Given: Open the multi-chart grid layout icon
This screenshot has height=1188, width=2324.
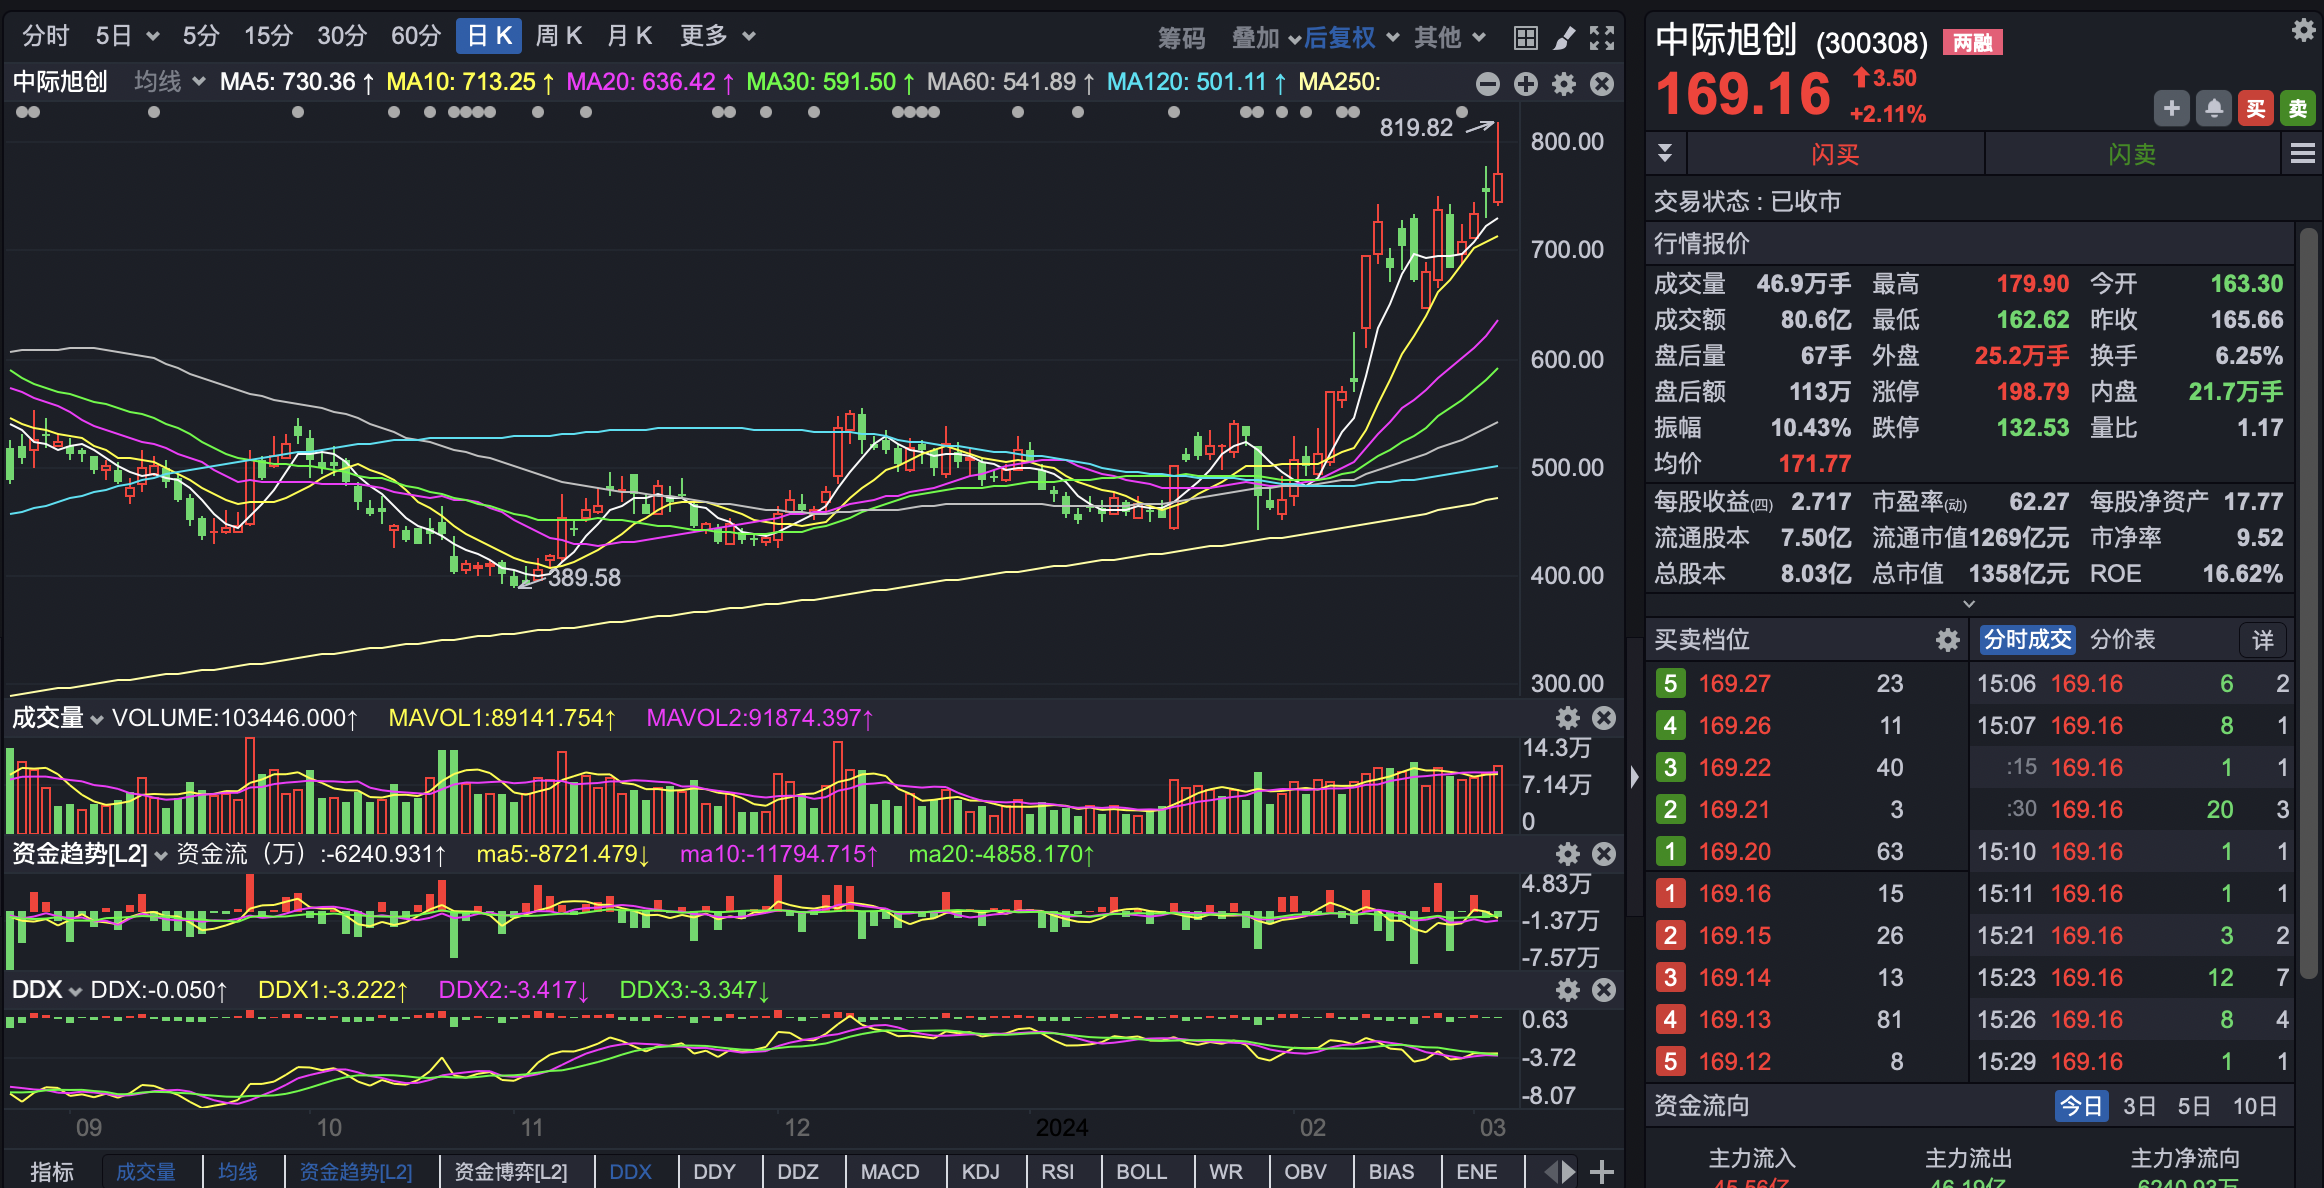Looking at the screenshot, I should pos(1525,38).
